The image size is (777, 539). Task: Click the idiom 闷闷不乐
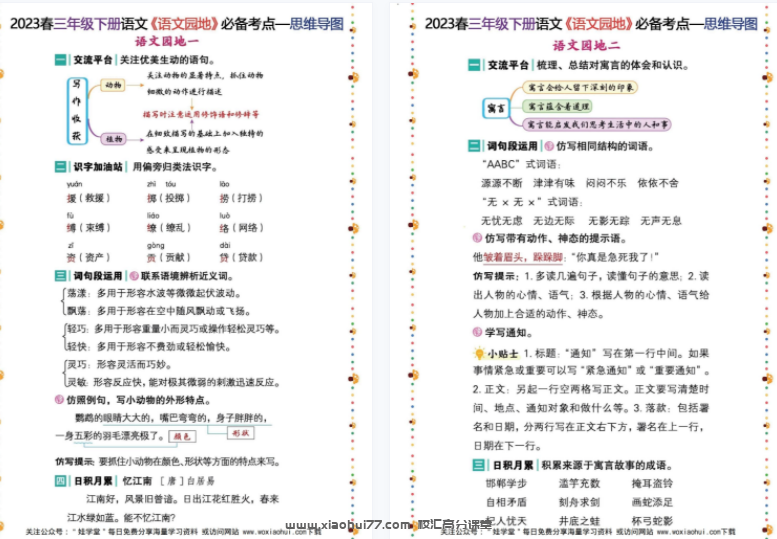(x=606, y=183)
